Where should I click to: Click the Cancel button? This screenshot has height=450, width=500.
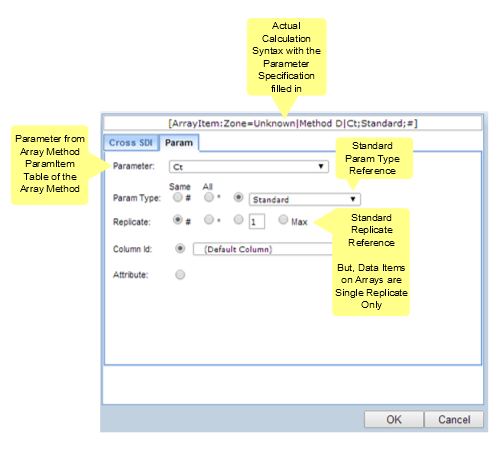454,419
